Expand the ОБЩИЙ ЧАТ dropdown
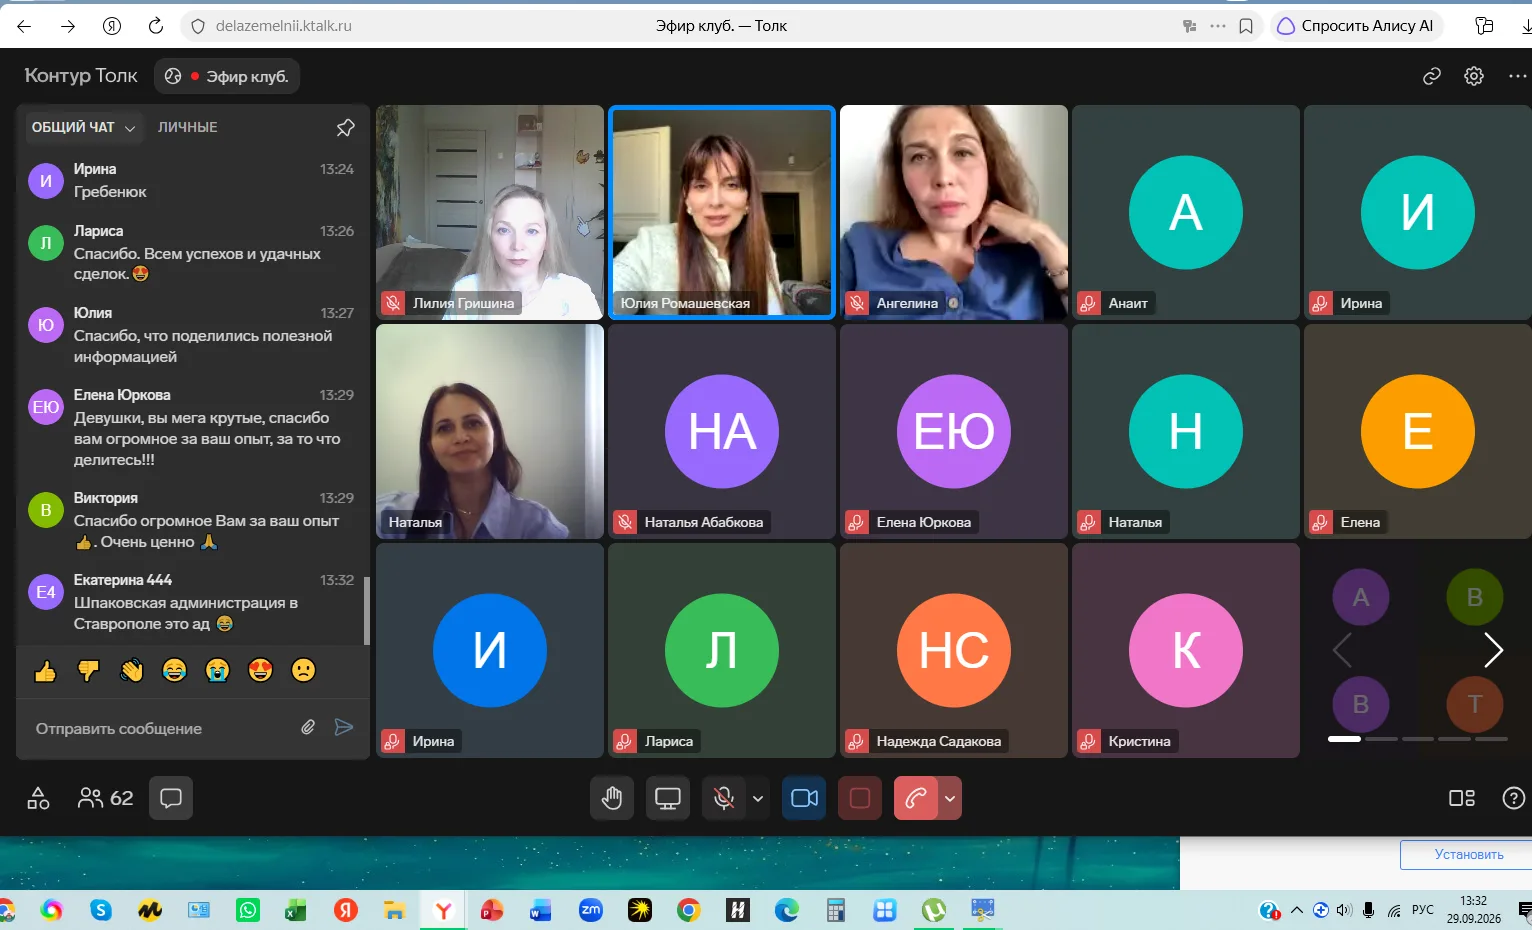The image size is (1532, 930). click(83, 127)
